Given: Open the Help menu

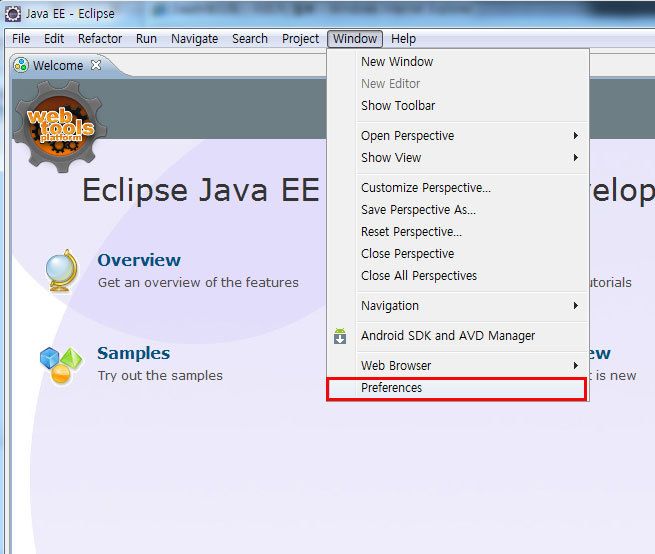Looking at the screenshot, I should tap(403, 39).
